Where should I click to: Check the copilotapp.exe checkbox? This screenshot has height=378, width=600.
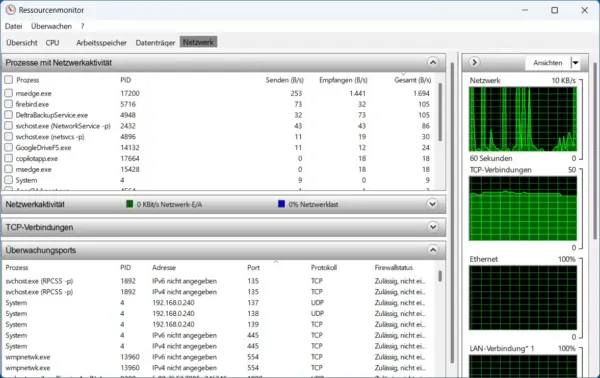(8, 158)
